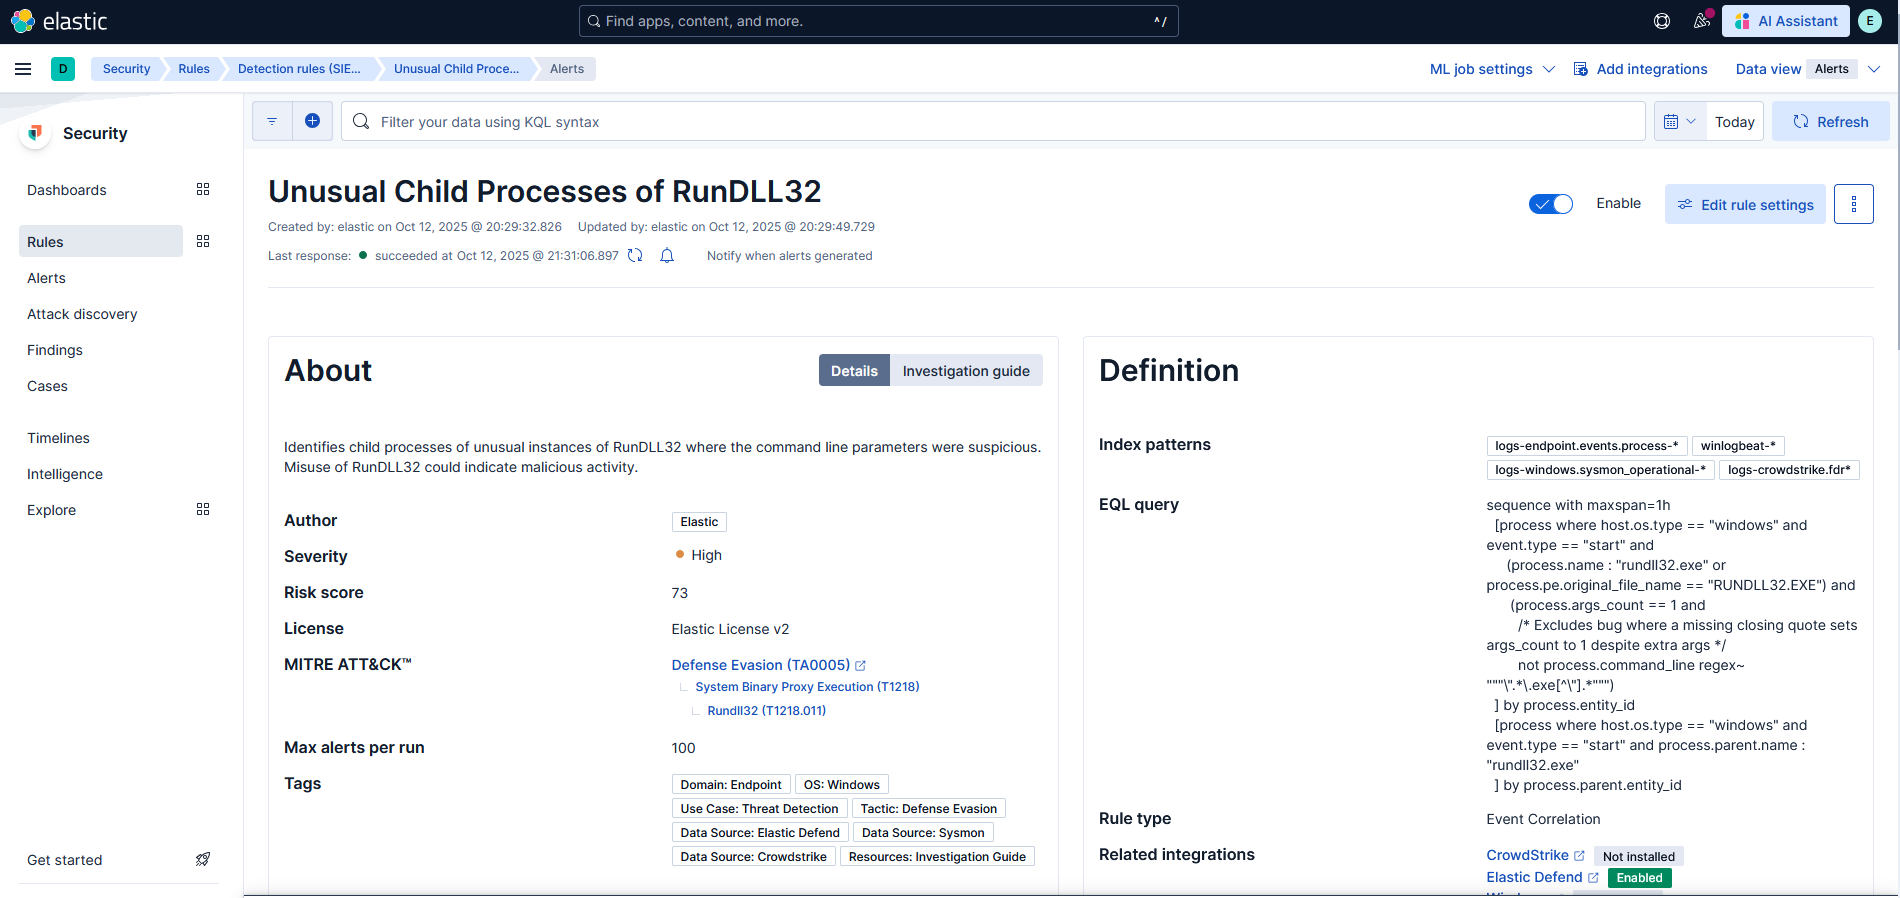This screenshot has height=898, width=1900.
Task: Click the refresh icon next to last response
Action: [x=635, y=256]
